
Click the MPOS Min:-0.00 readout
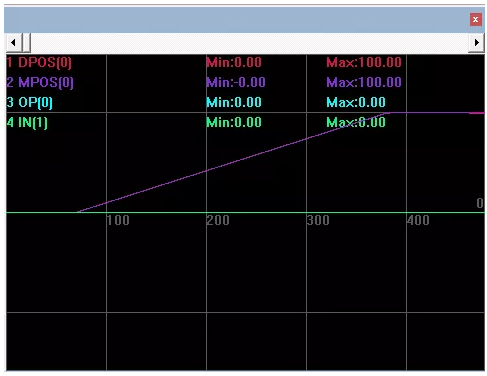click(x=236, y=82)
